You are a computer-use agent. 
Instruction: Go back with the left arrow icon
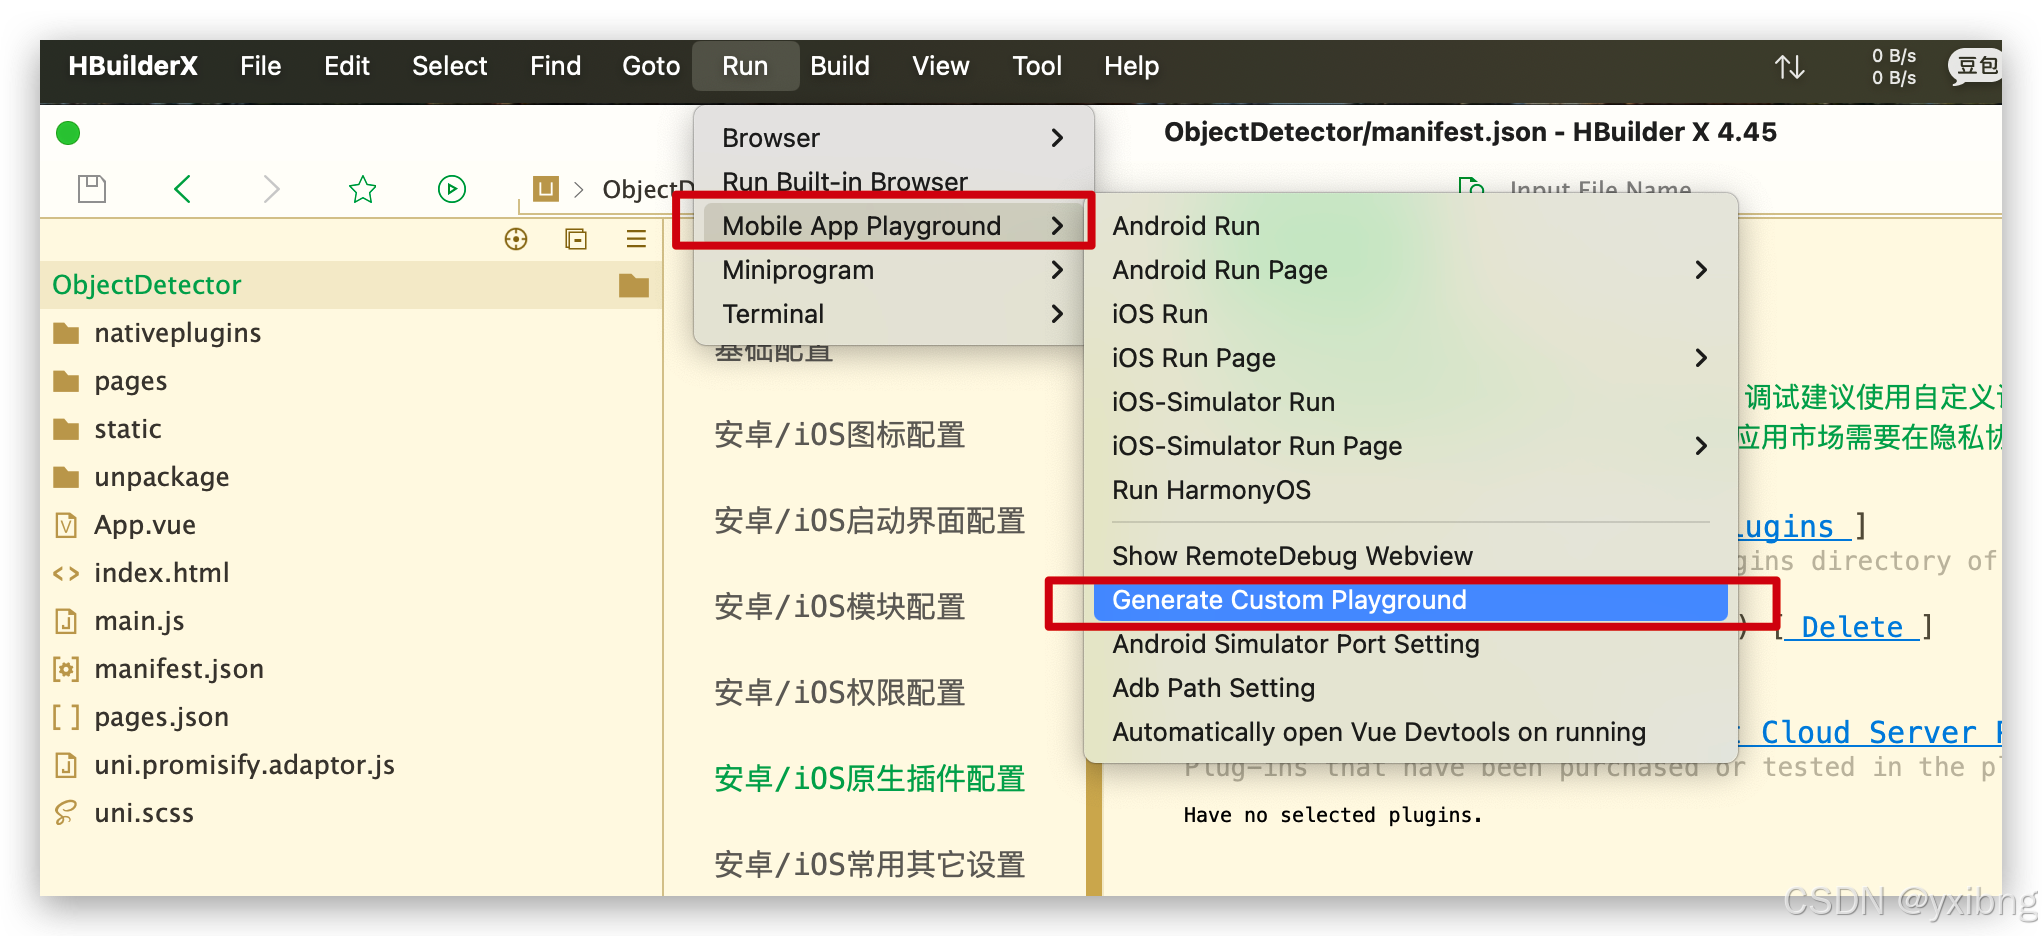(182, 189)
